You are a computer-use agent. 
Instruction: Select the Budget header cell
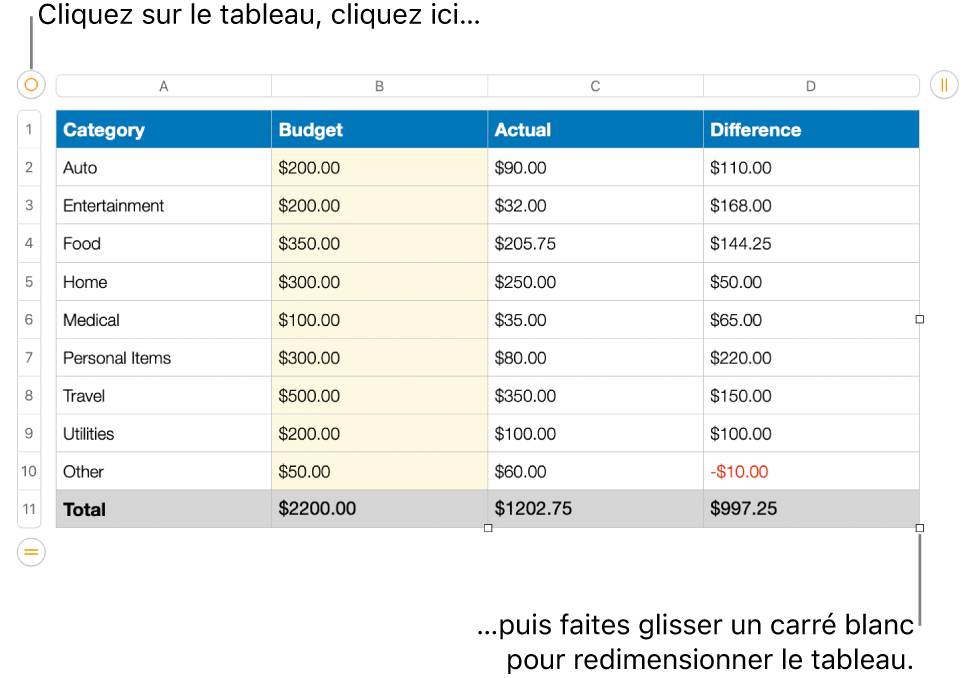380,129
